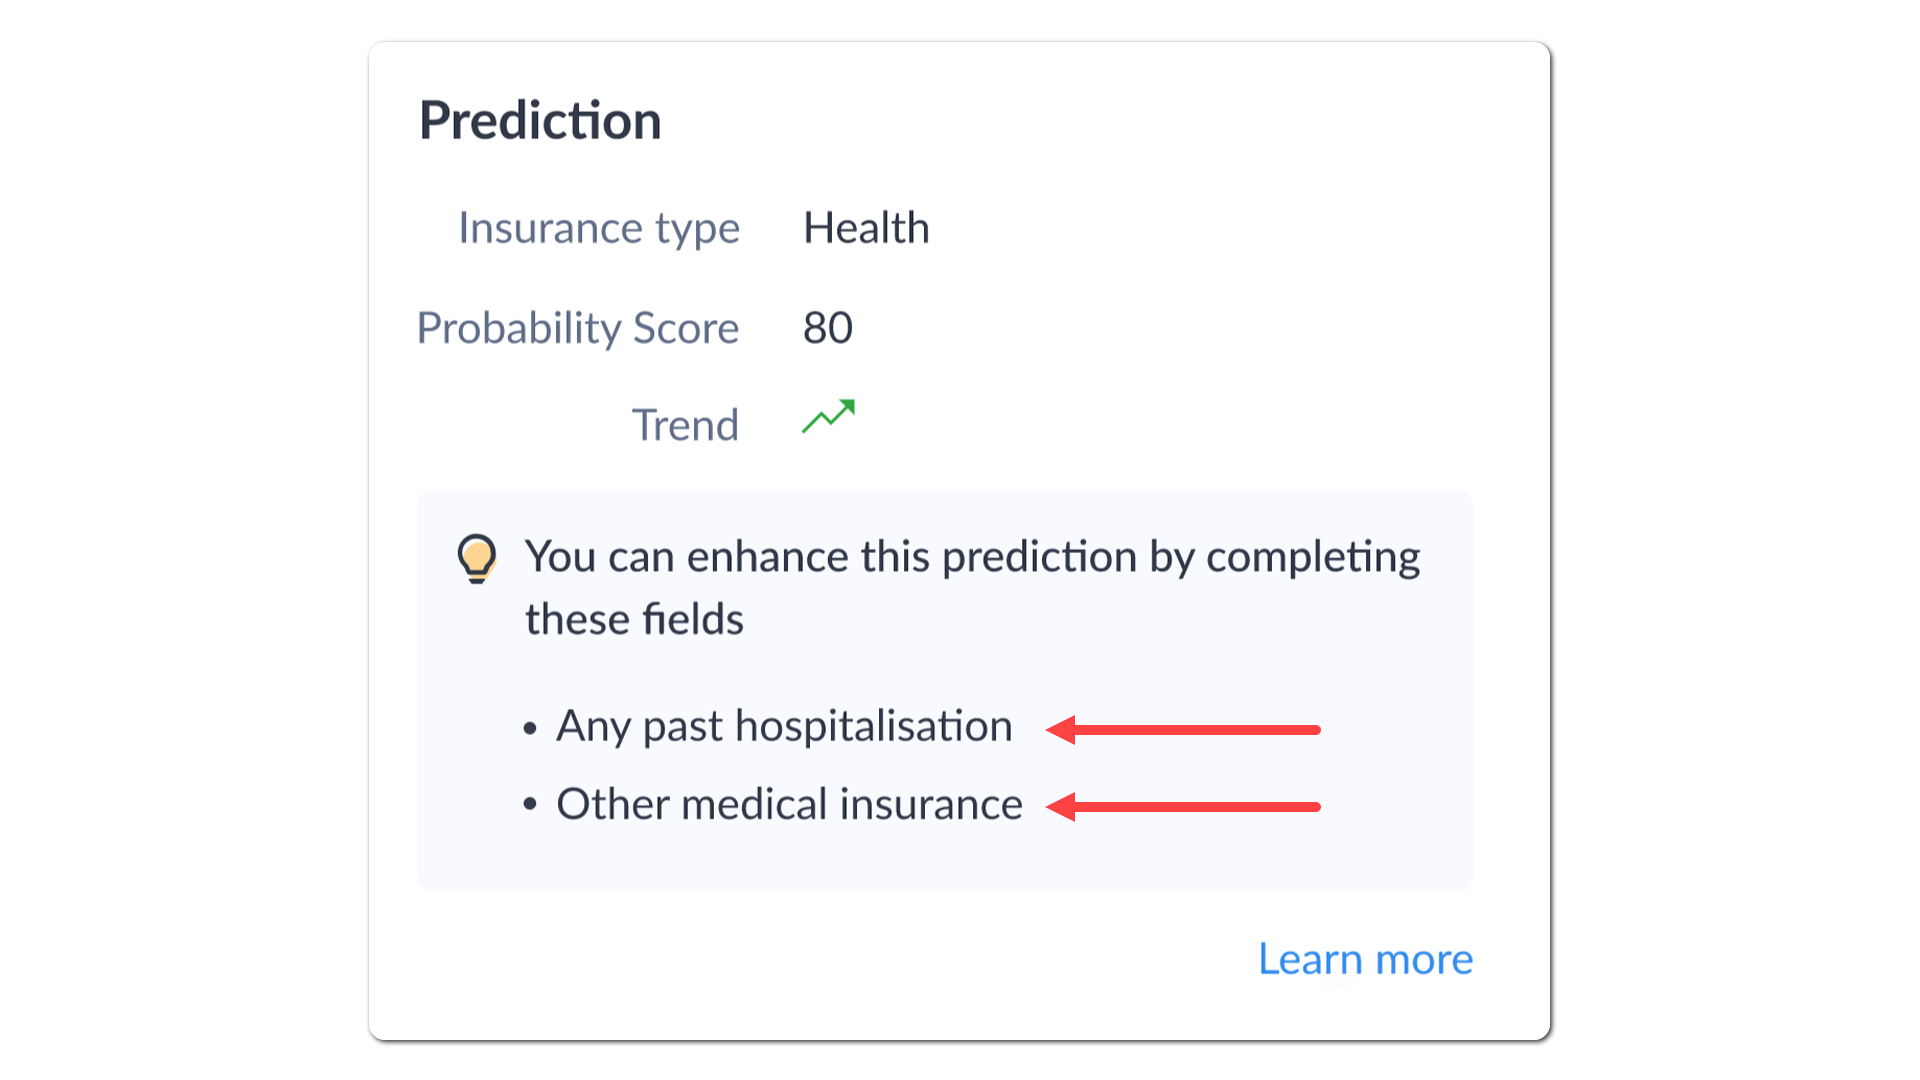
Task: Click the green upward trend icon
Action: coord(828,417)
